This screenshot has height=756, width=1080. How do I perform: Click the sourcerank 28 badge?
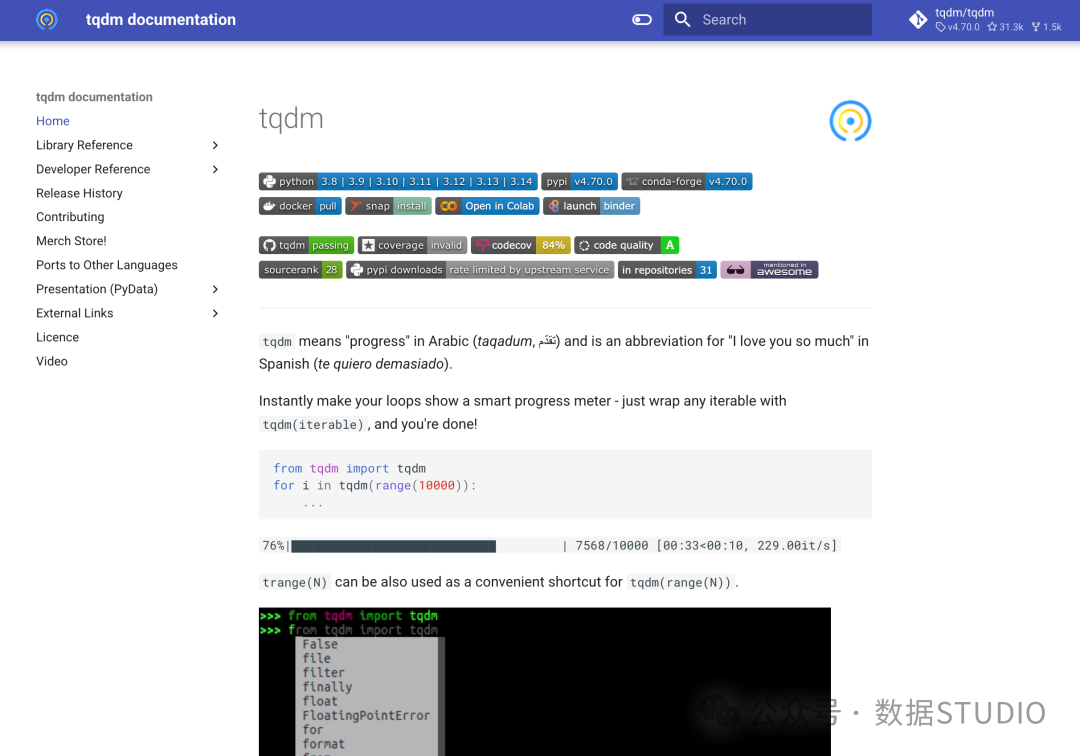[300, 270]
